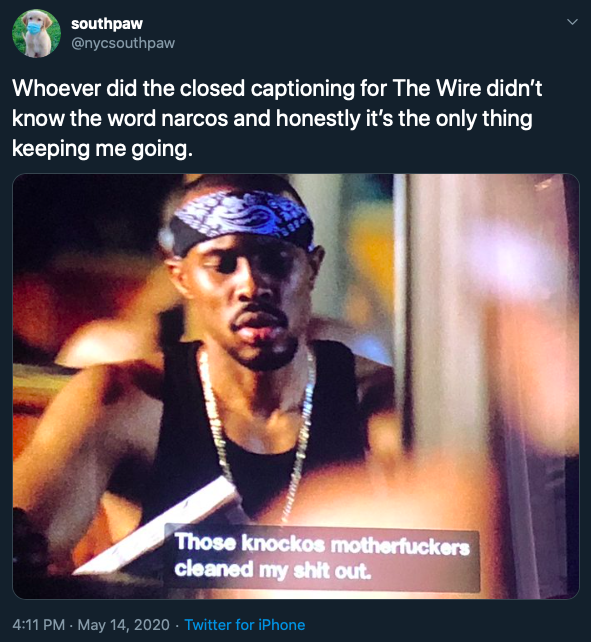The width and height of the screenshot is (591, 642).
Task: Open the Twitter for iPhone source link
Action: click(x=245, y=625)
